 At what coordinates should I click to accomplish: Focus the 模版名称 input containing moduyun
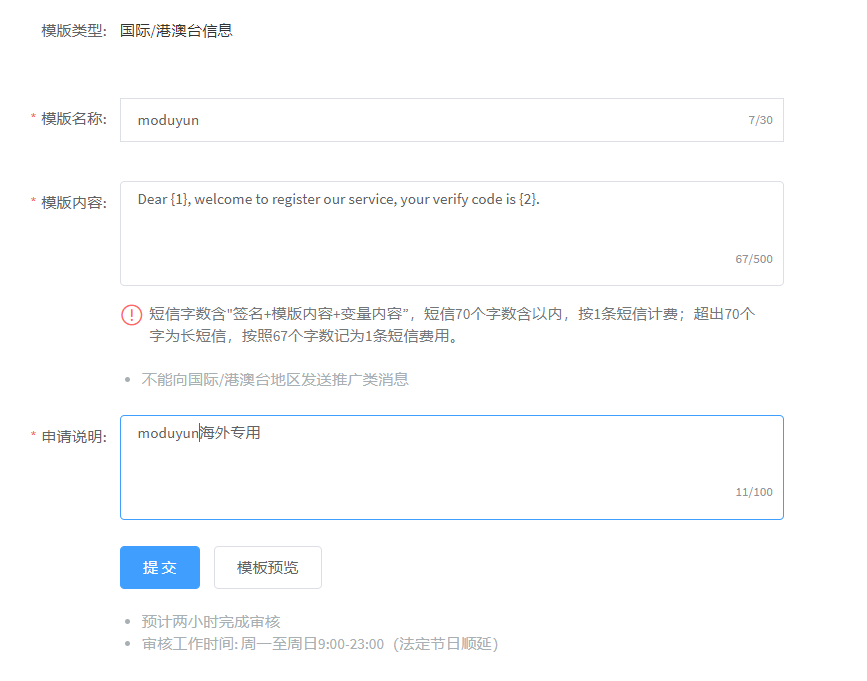[452, 120]
